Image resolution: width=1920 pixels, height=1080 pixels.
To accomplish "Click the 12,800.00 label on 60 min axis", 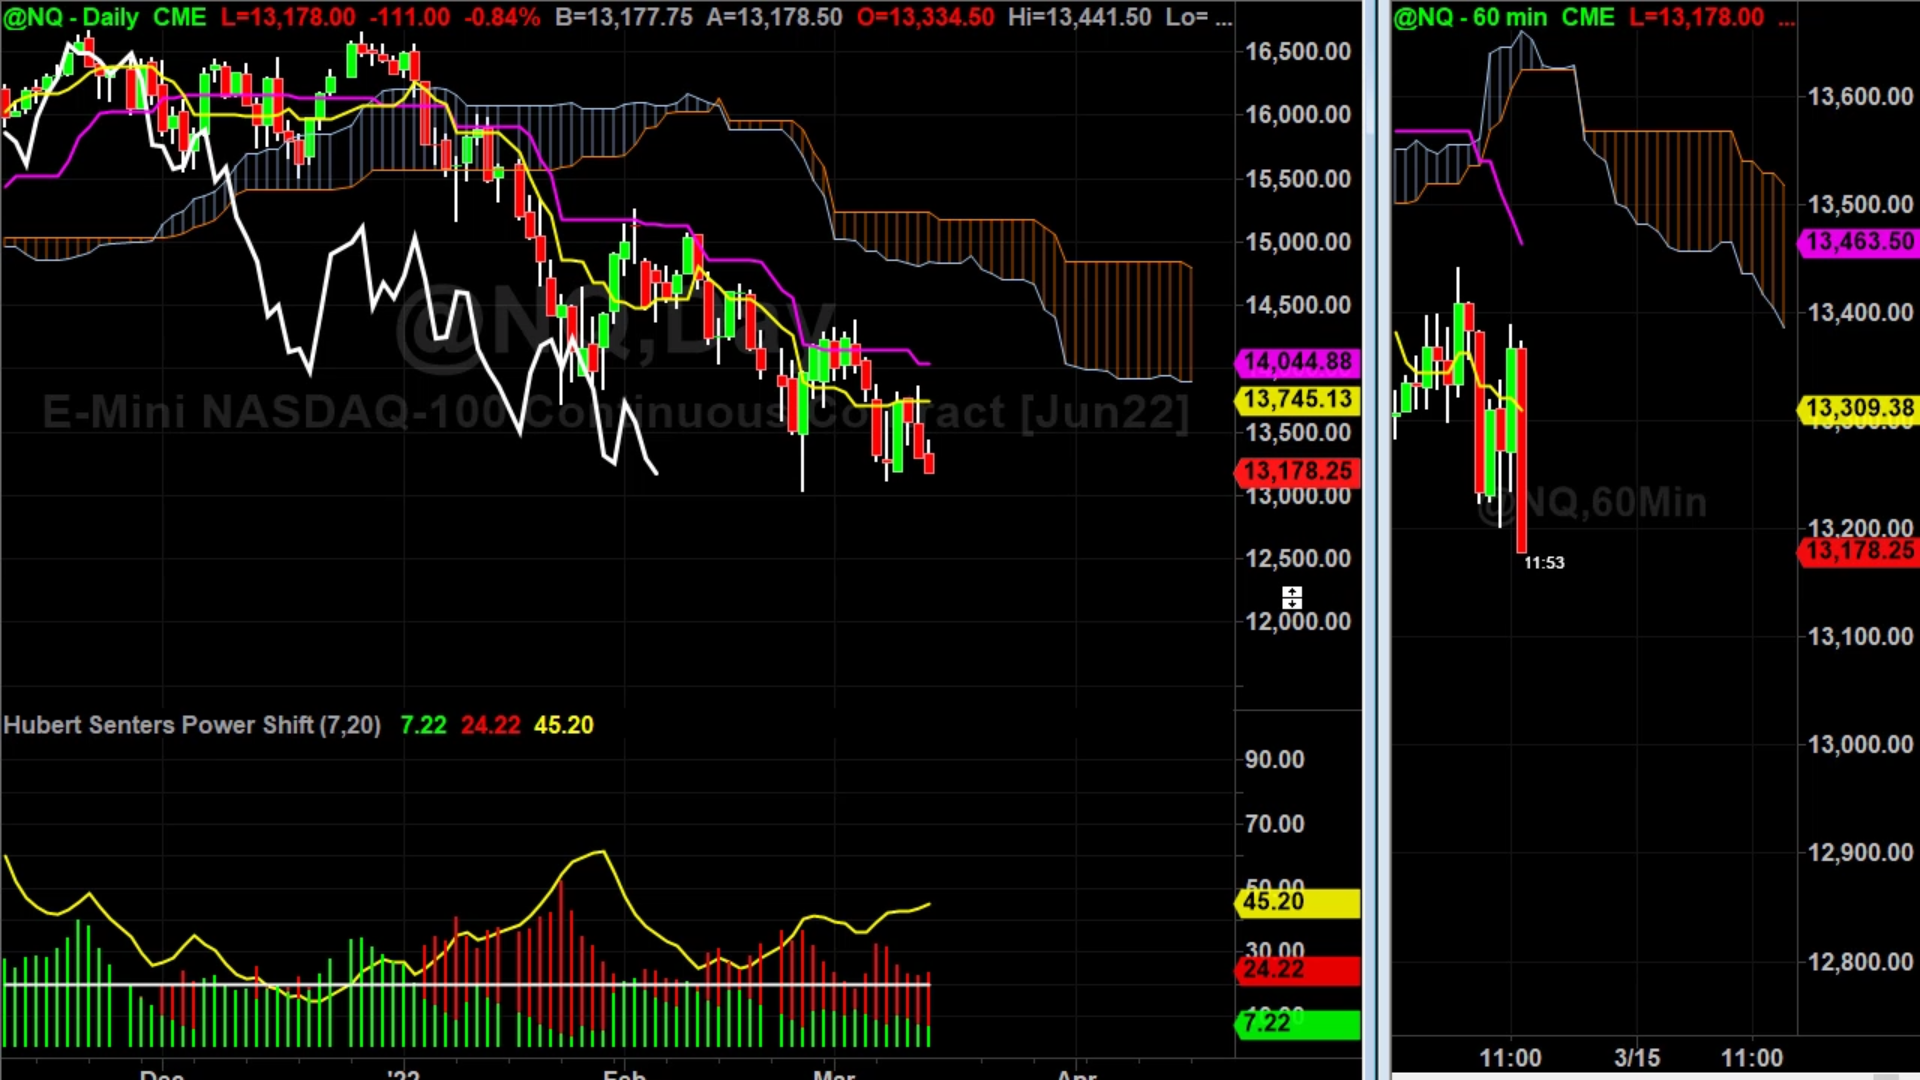I will coord(1861,962).
